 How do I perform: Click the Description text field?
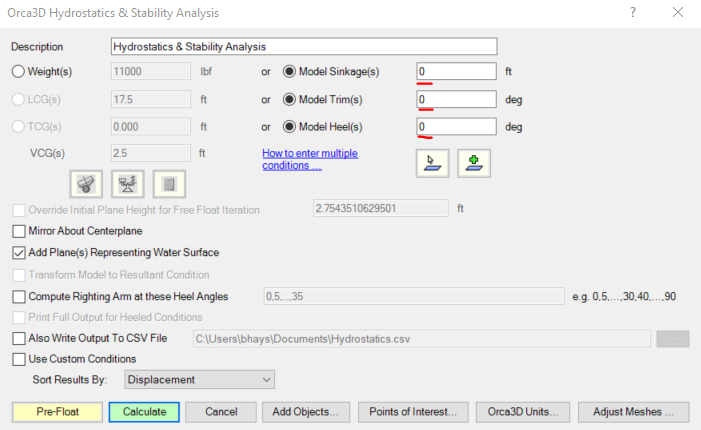pyautogui.click(x=304, y=46)
